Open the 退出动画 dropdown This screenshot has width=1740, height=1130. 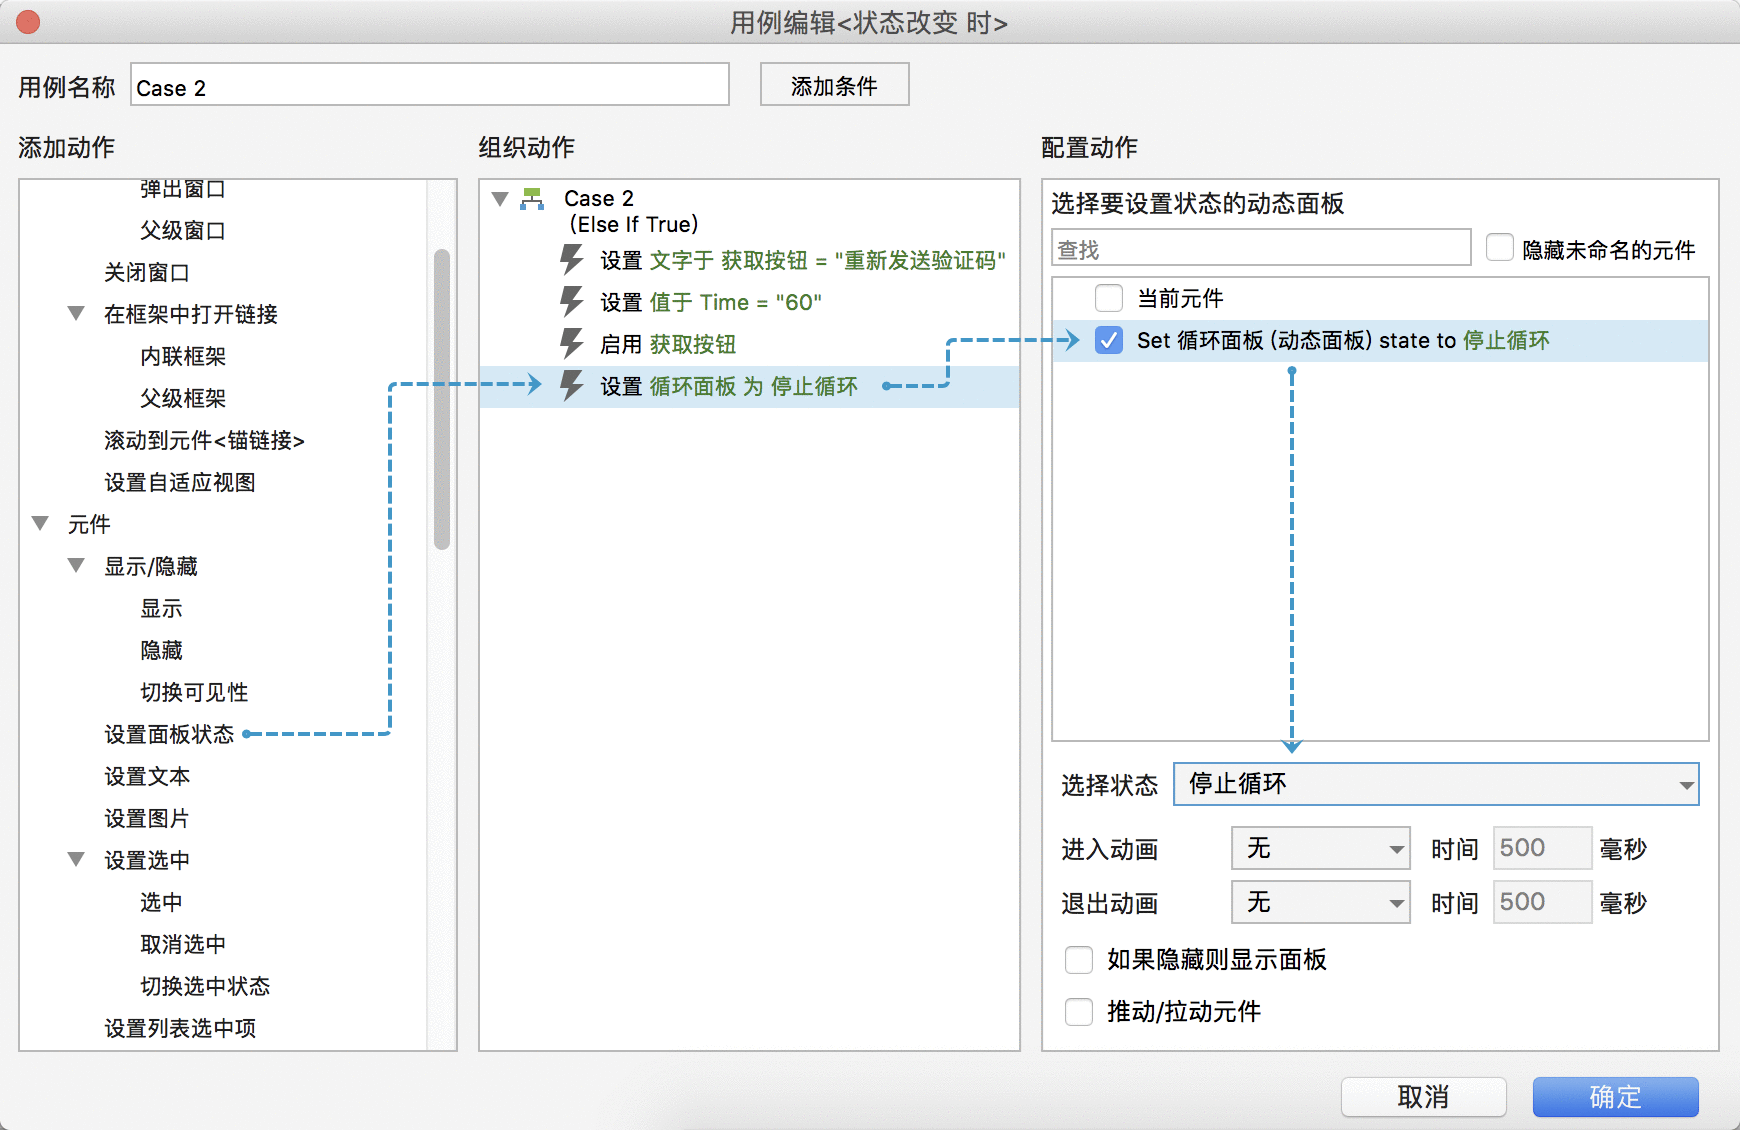[1320, 903]
